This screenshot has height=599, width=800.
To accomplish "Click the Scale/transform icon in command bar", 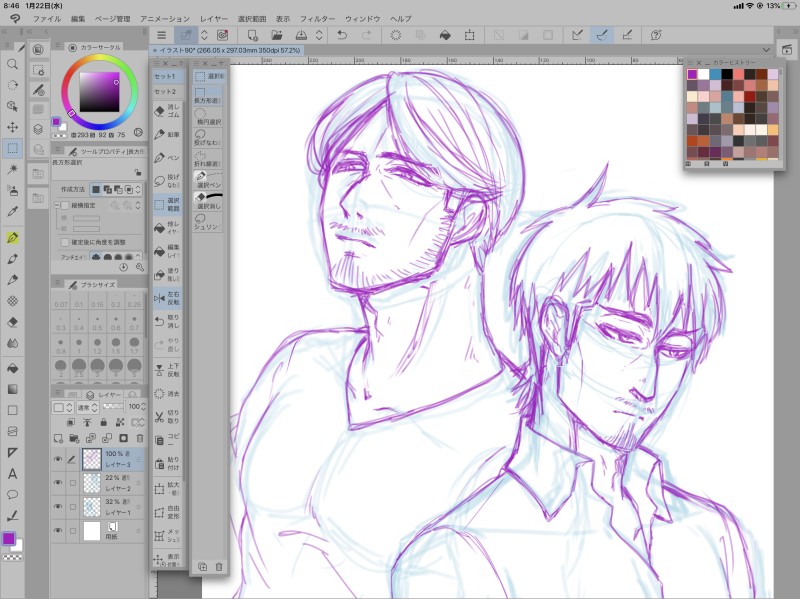I will point(469,35).
